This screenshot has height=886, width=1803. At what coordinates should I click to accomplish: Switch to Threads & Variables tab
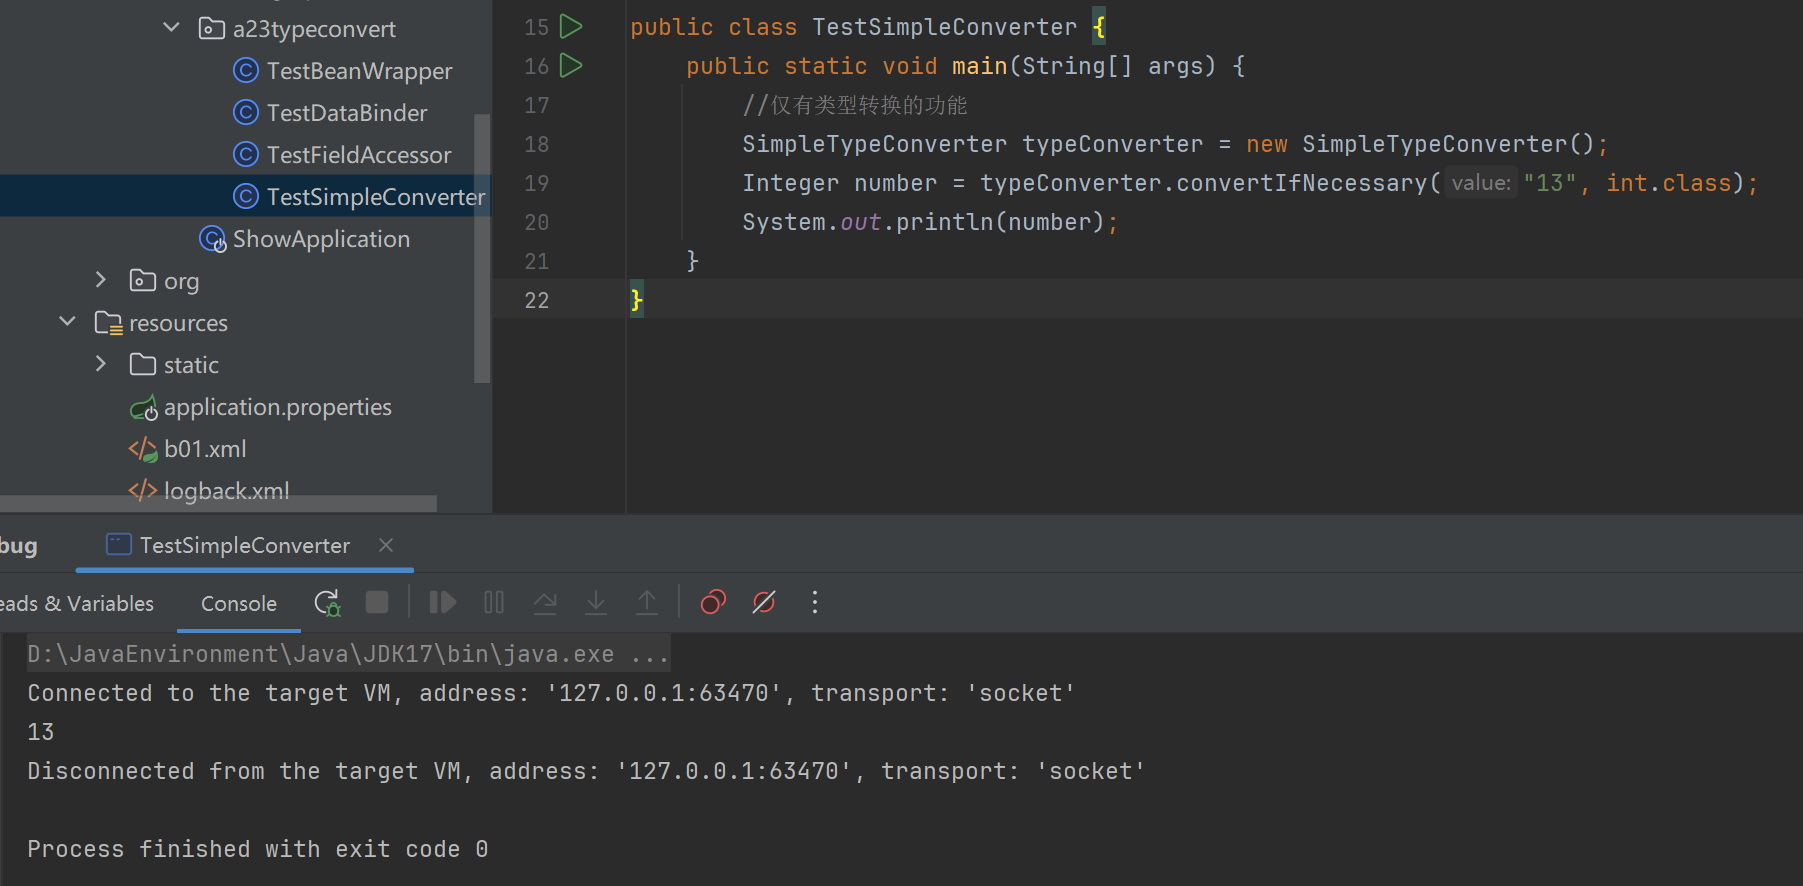tap(77, 603)
